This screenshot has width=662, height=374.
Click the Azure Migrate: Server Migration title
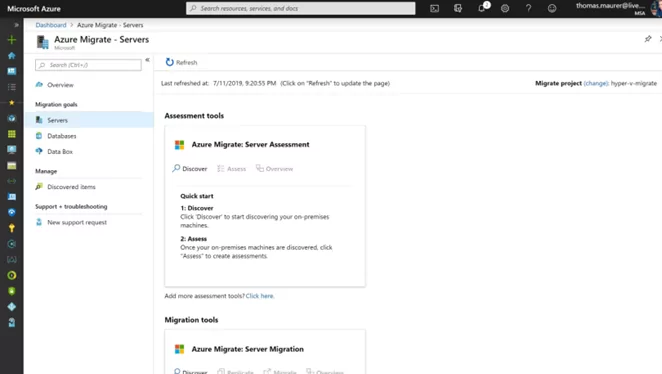point(247,349)
